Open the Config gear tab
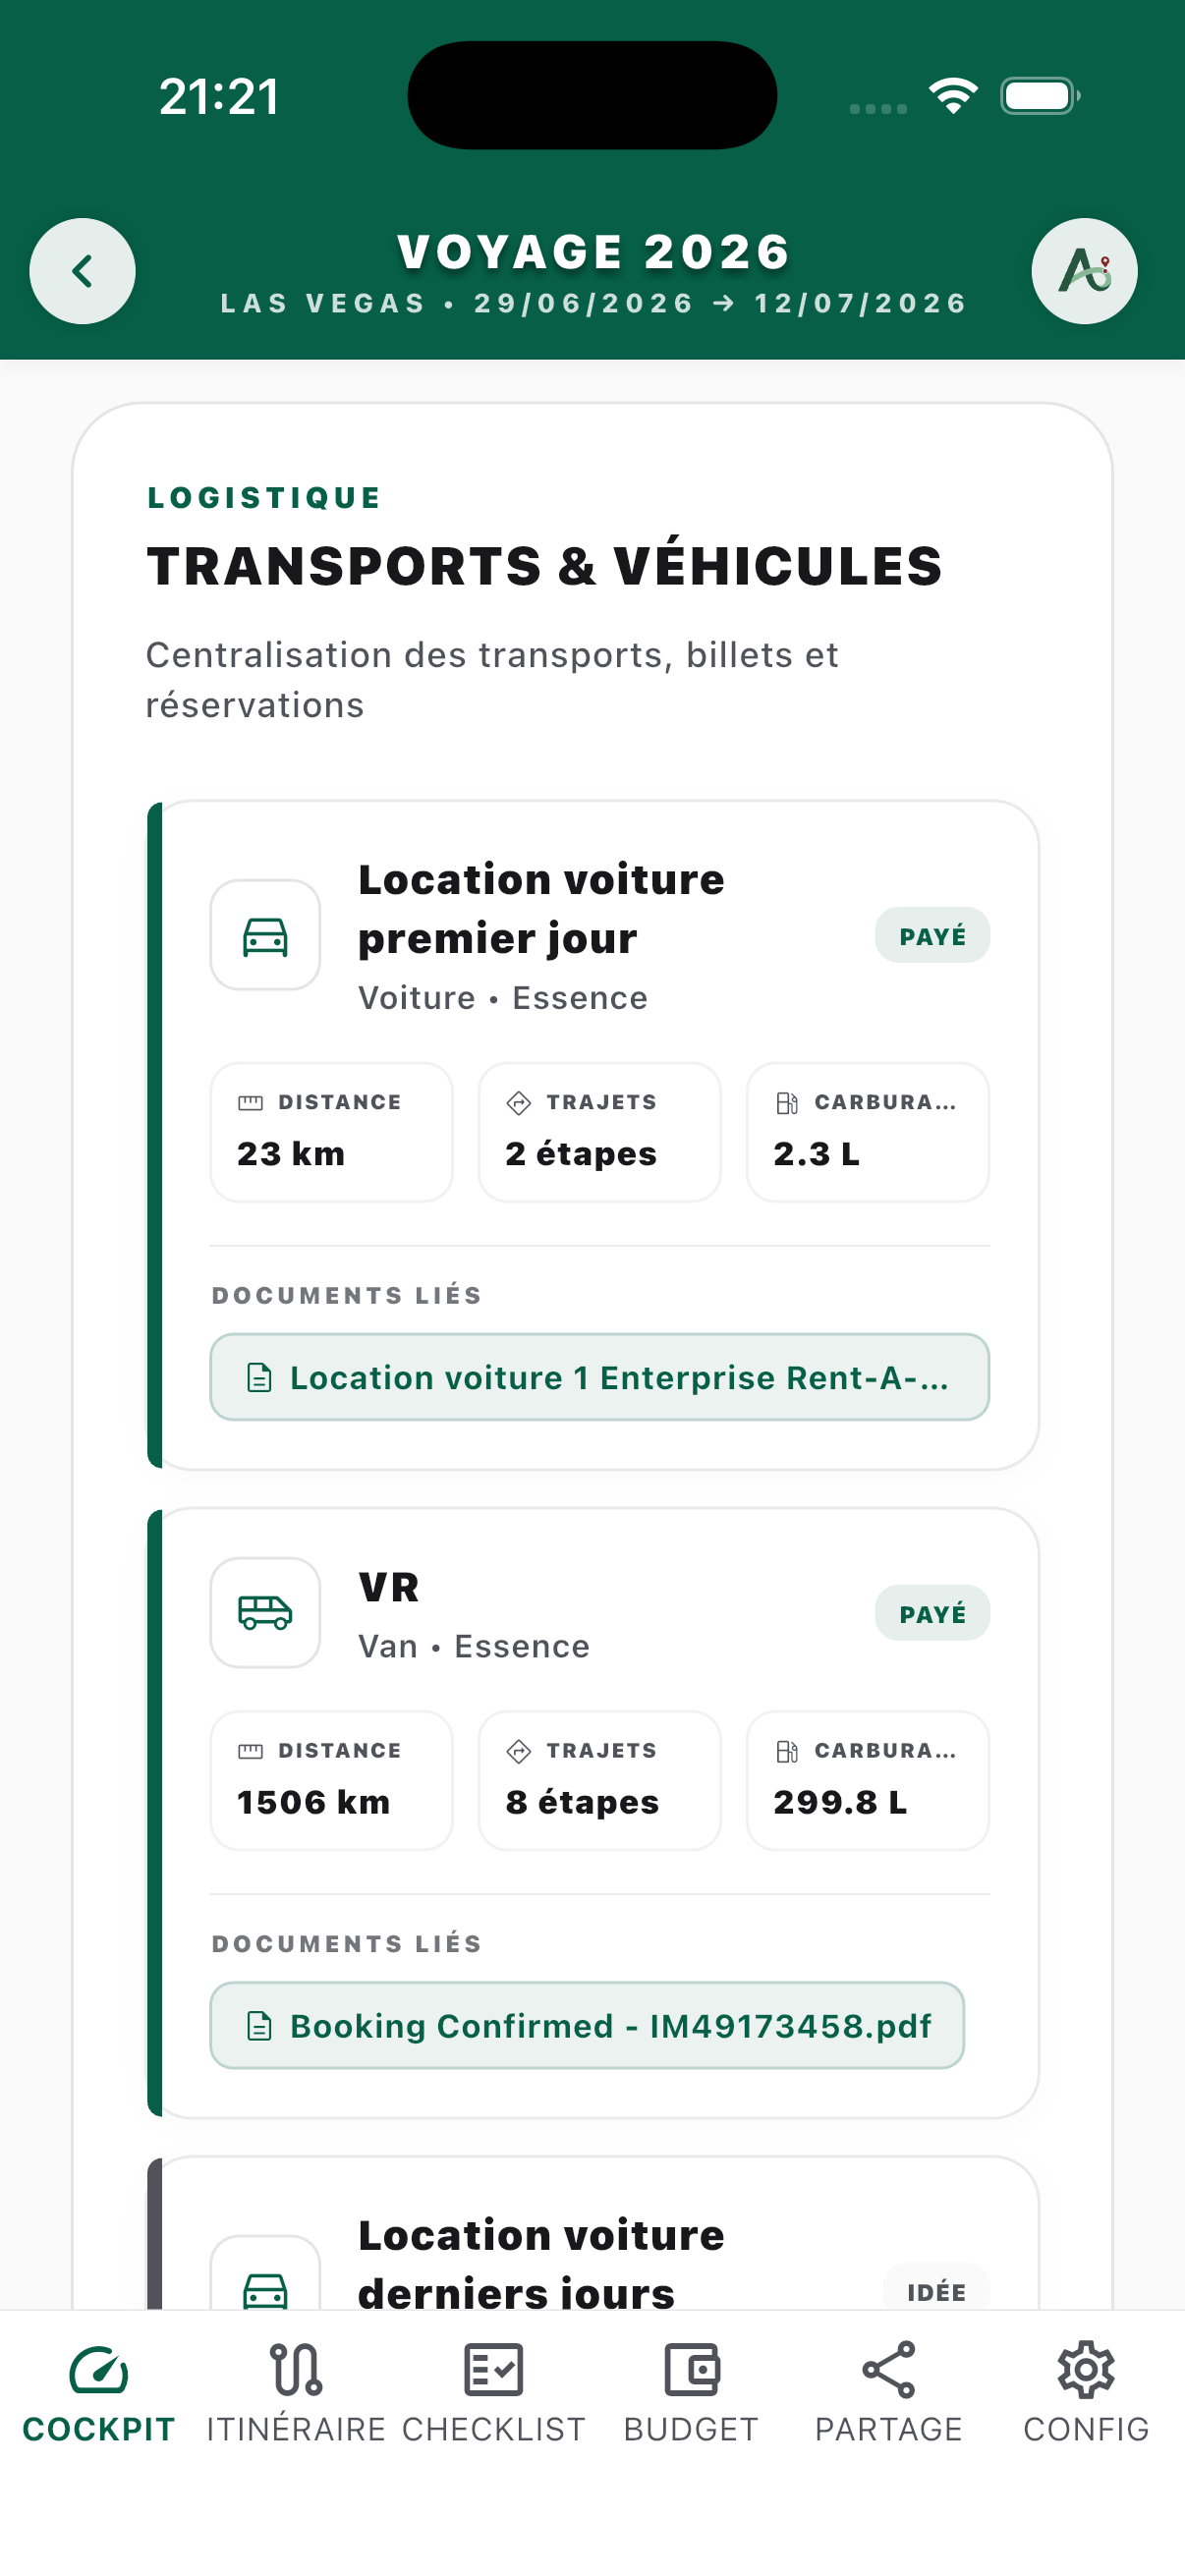1185x2576 pixels. (x=1086, y=2394)
